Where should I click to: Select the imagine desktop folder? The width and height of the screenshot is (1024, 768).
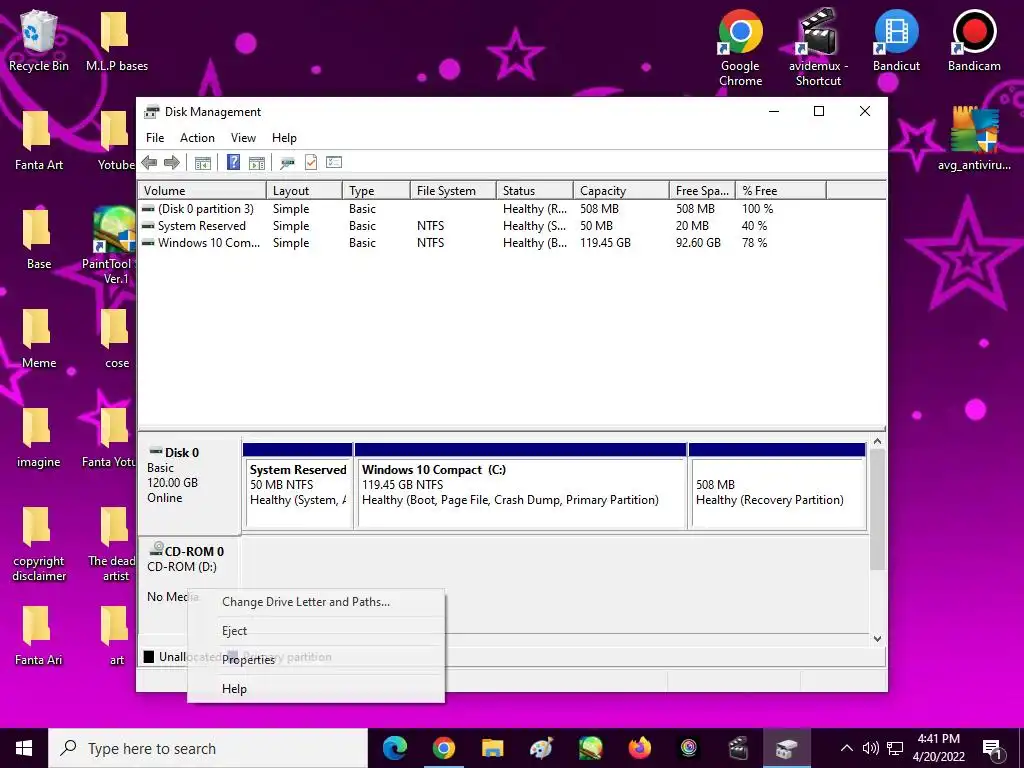(39, 438)
